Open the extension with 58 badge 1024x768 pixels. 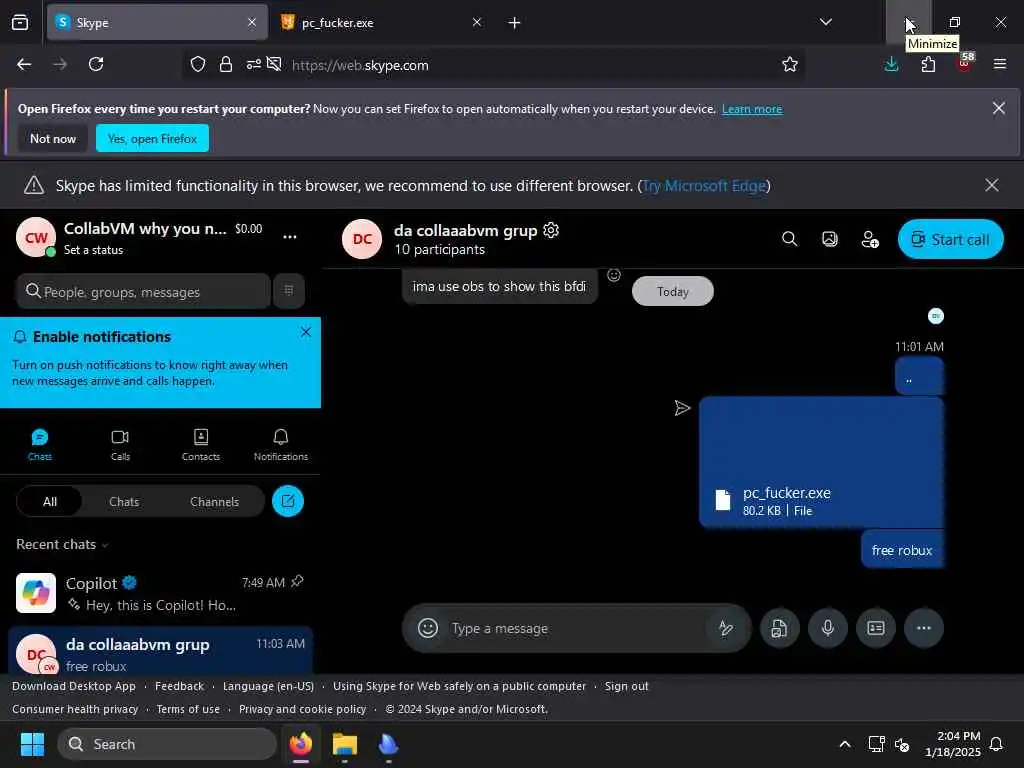coord(965,63)
